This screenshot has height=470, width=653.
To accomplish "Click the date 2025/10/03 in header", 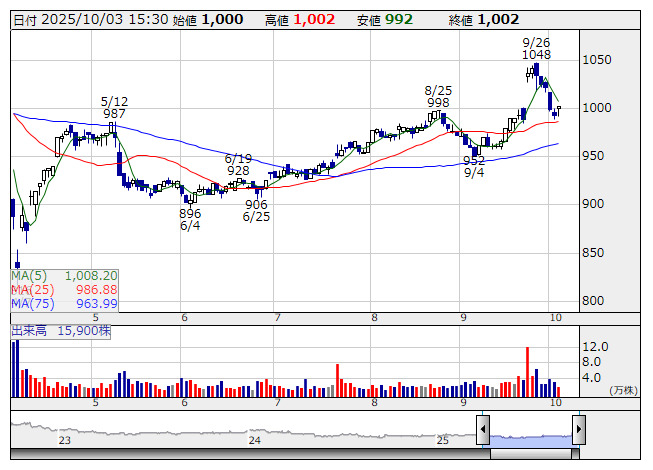I will click(82, 19).
